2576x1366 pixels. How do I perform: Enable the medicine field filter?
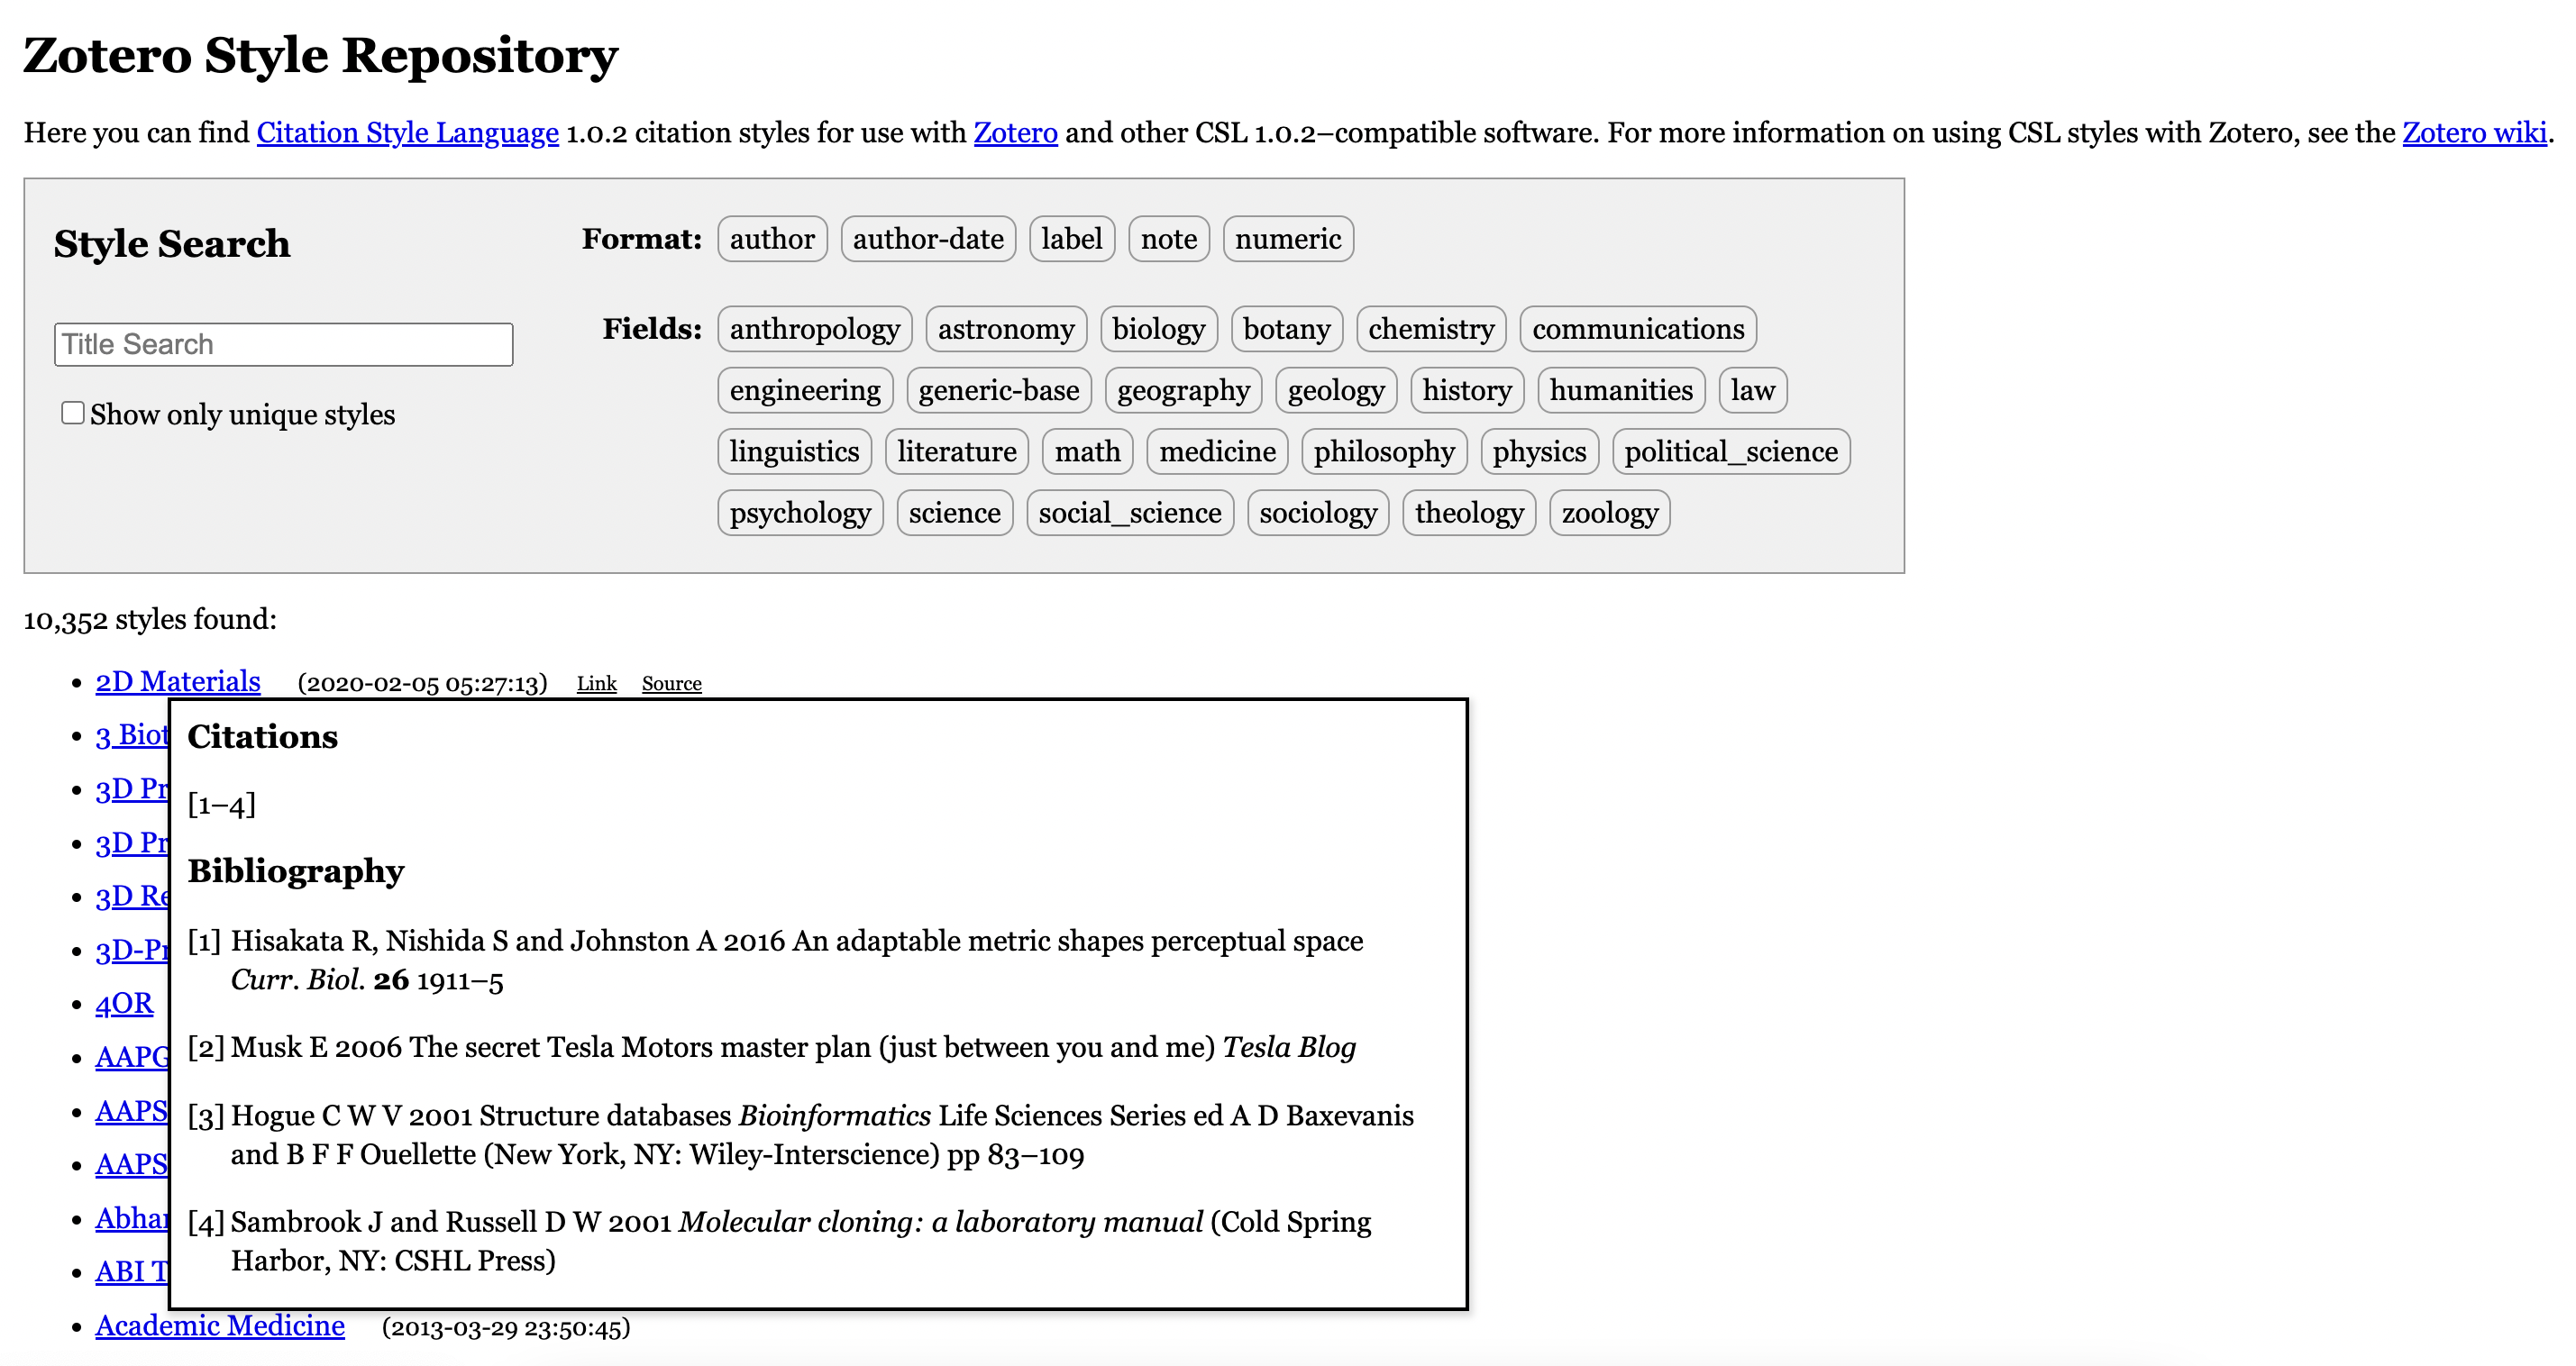pyautogui.click(x=1216, y=452)
